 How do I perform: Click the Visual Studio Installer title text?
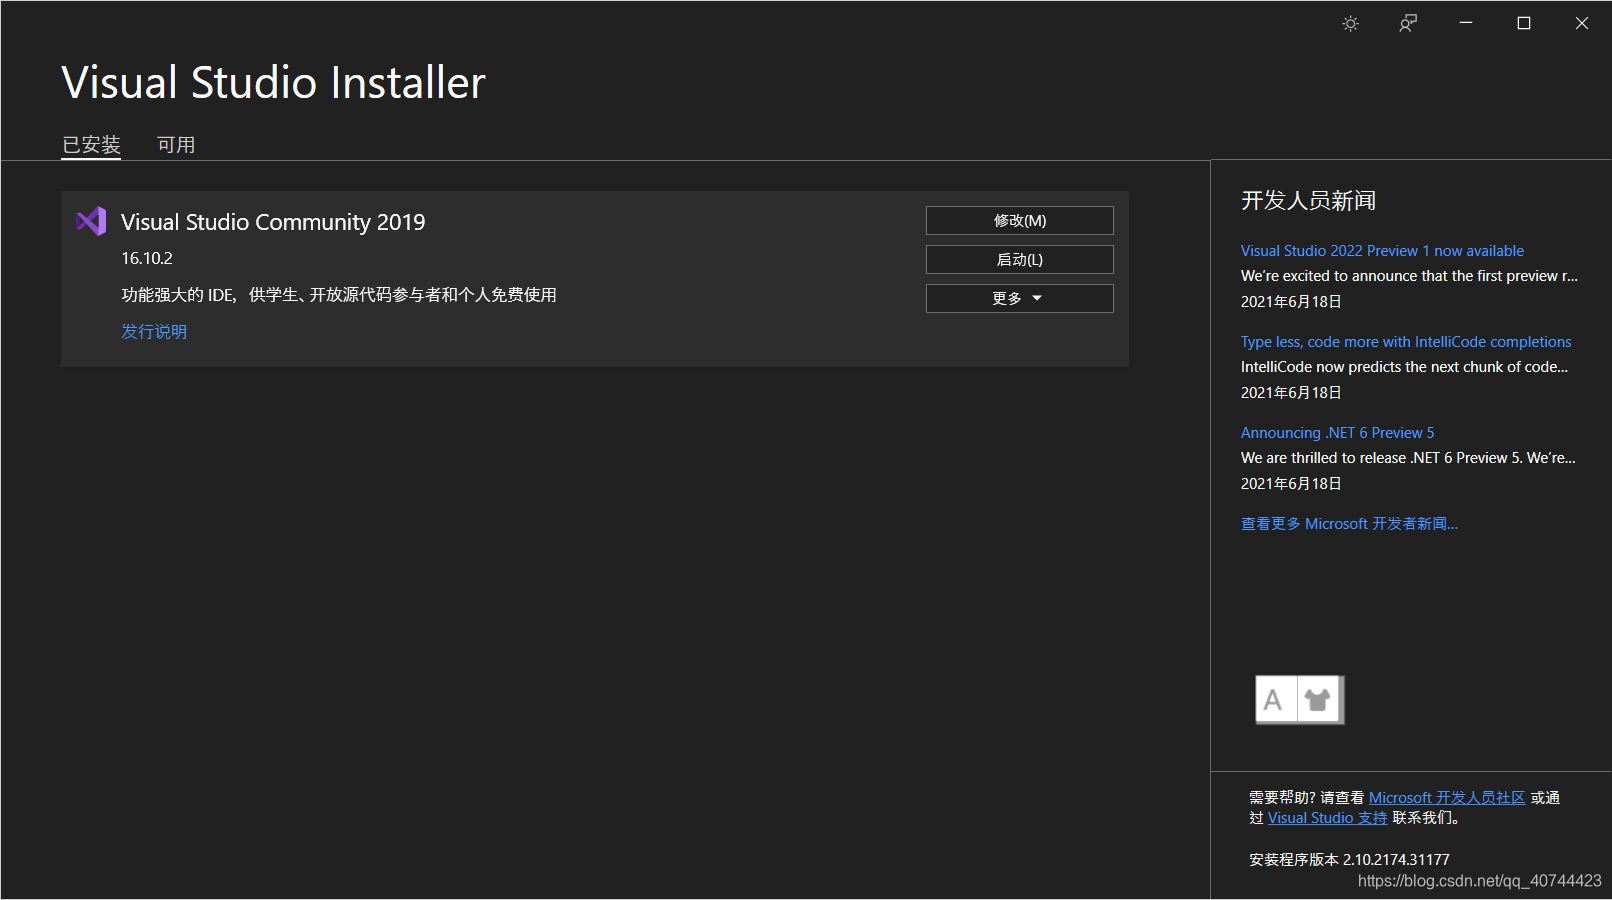tap(273, 82)
